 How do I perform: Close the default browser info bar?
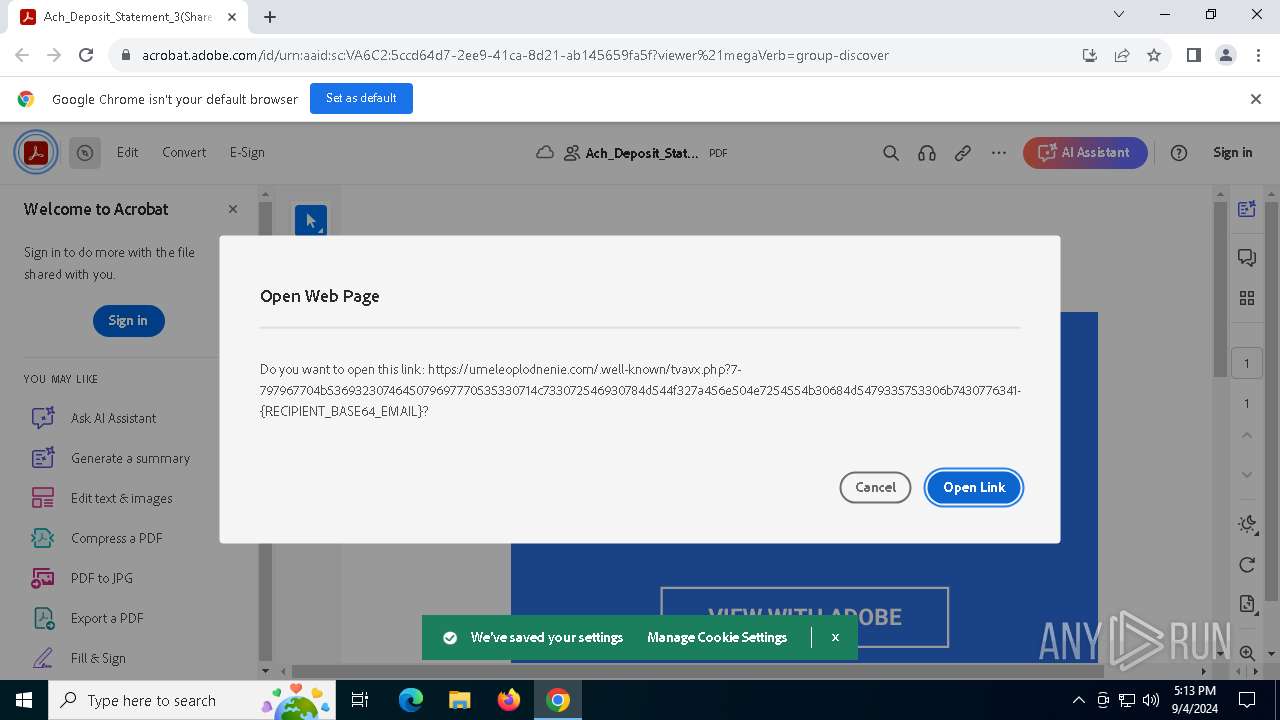pos(1256,99)
